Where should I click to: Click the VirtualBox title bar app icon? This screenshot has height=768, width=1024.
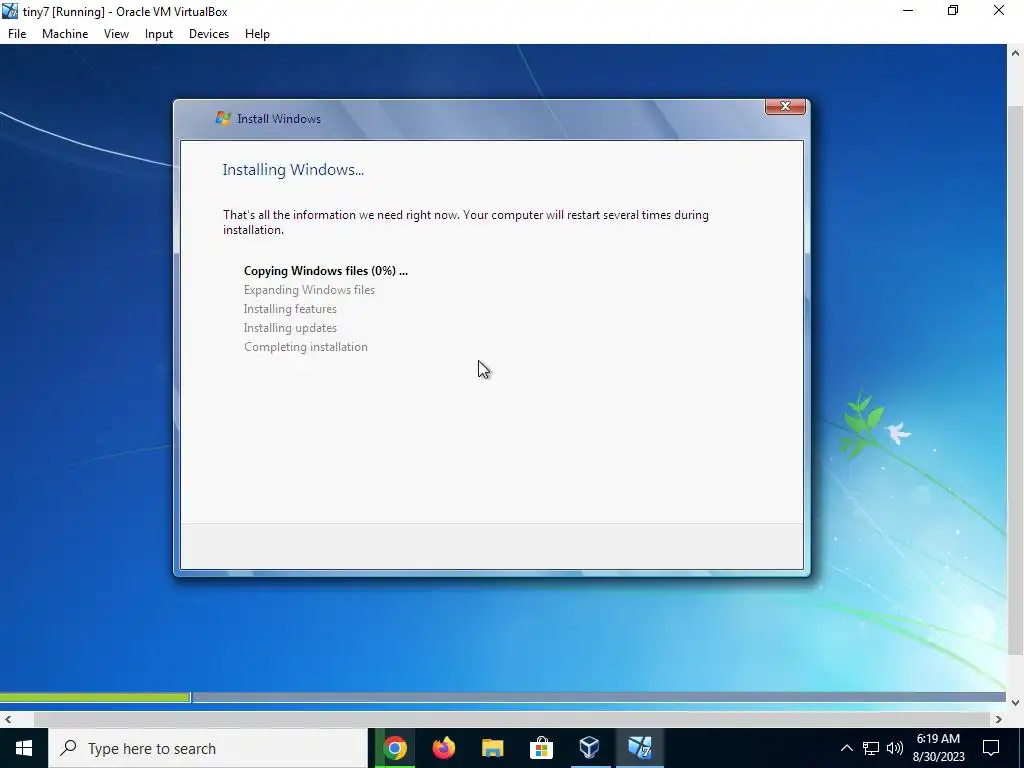click(10, 11)
